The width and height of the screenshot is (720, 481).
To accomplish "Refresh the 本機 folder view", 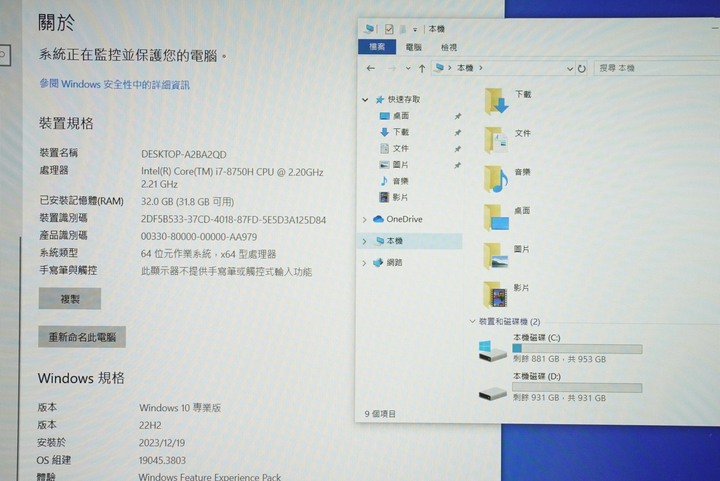I will [582, 68].
